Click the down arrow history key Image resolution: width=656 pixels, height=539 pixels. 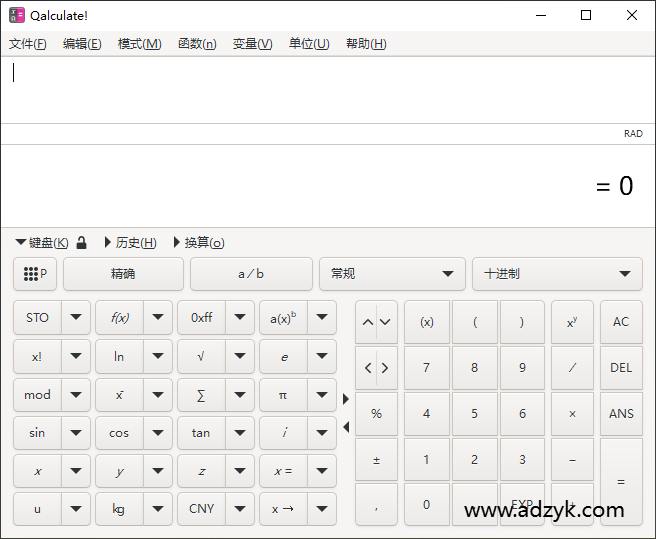[385, 322]
